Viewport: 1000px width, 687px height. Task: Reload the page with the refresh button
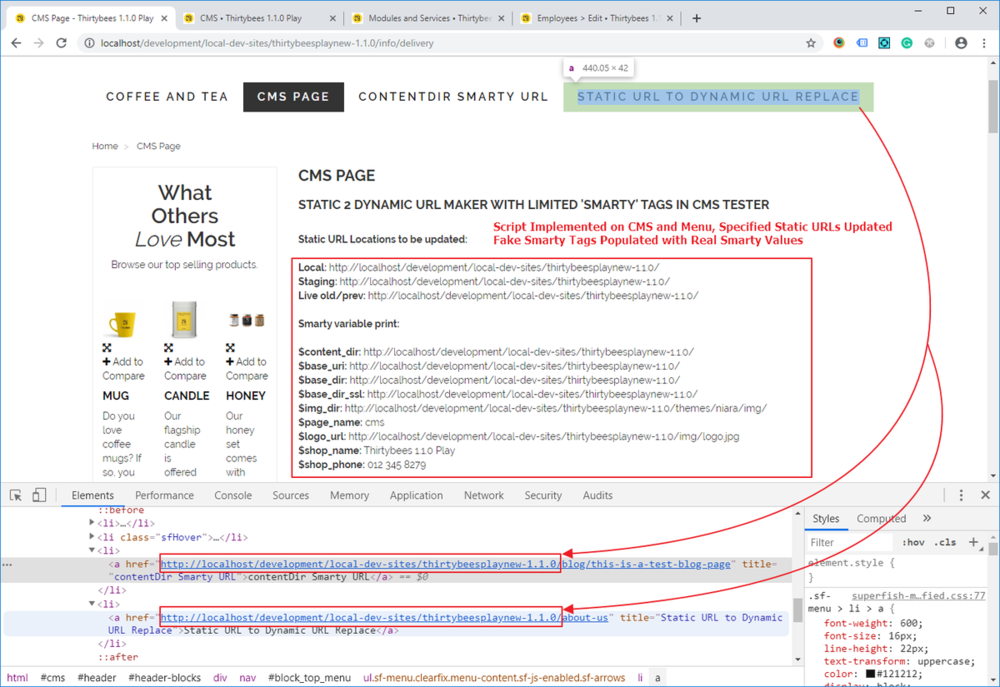[61, 44]
